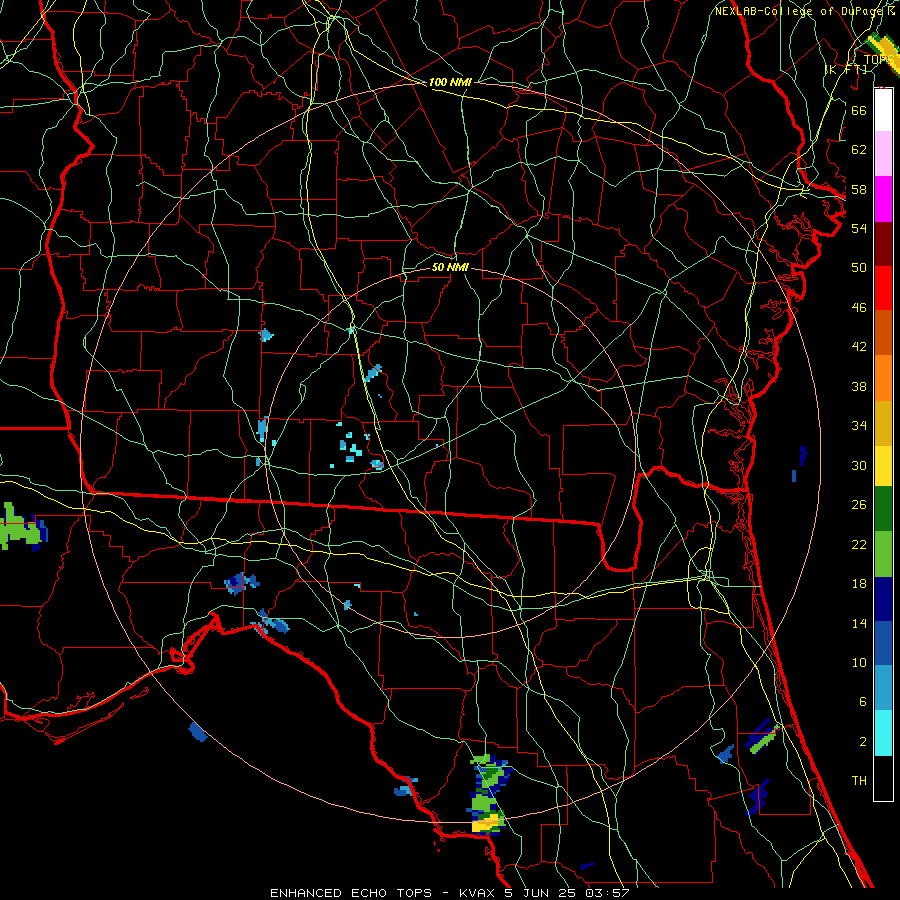Click the yellow core of the southern storm cell
Screen dimensions: 900x900
pos(485,825)
